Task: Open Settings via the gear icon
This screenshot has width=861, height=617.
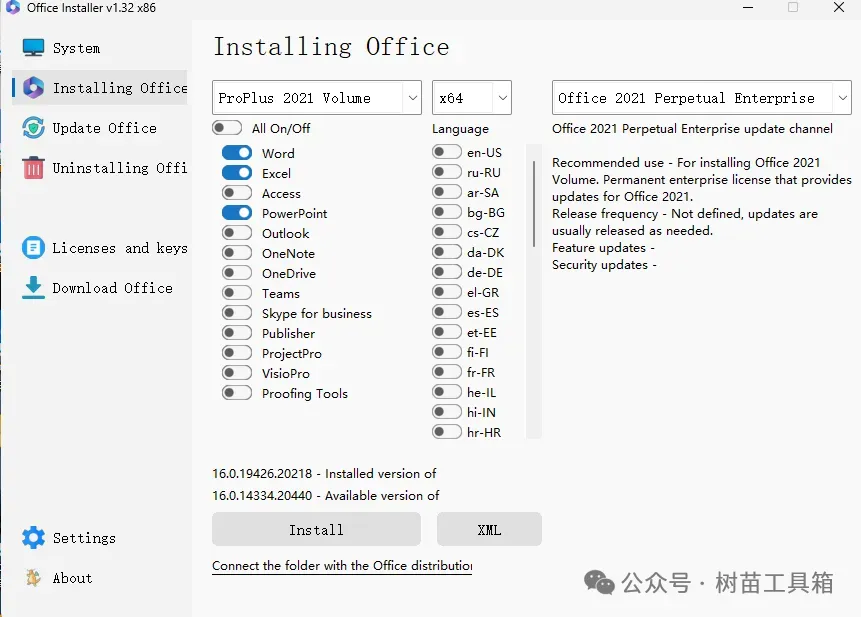Action: tap(34, 538)
